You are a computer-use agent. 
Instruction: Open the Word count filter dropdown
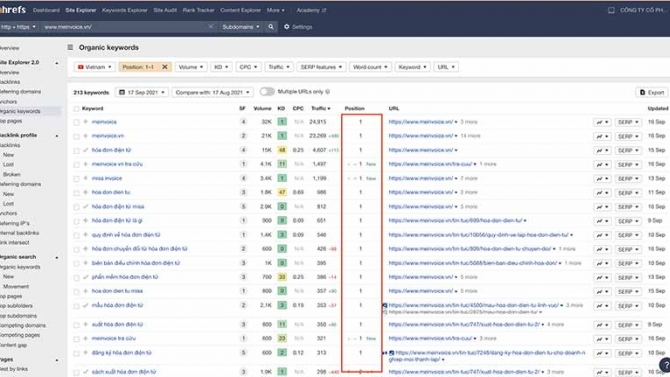click(x=370, y=67)
